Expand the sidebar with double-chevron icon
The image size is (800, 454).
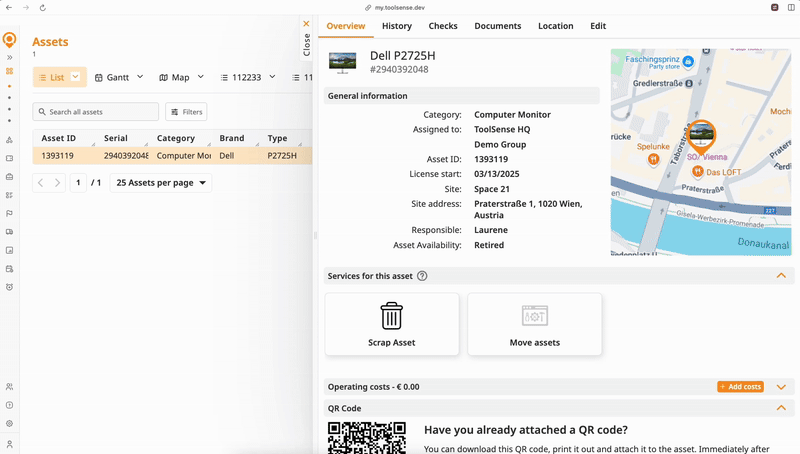(x=9, y=58)
